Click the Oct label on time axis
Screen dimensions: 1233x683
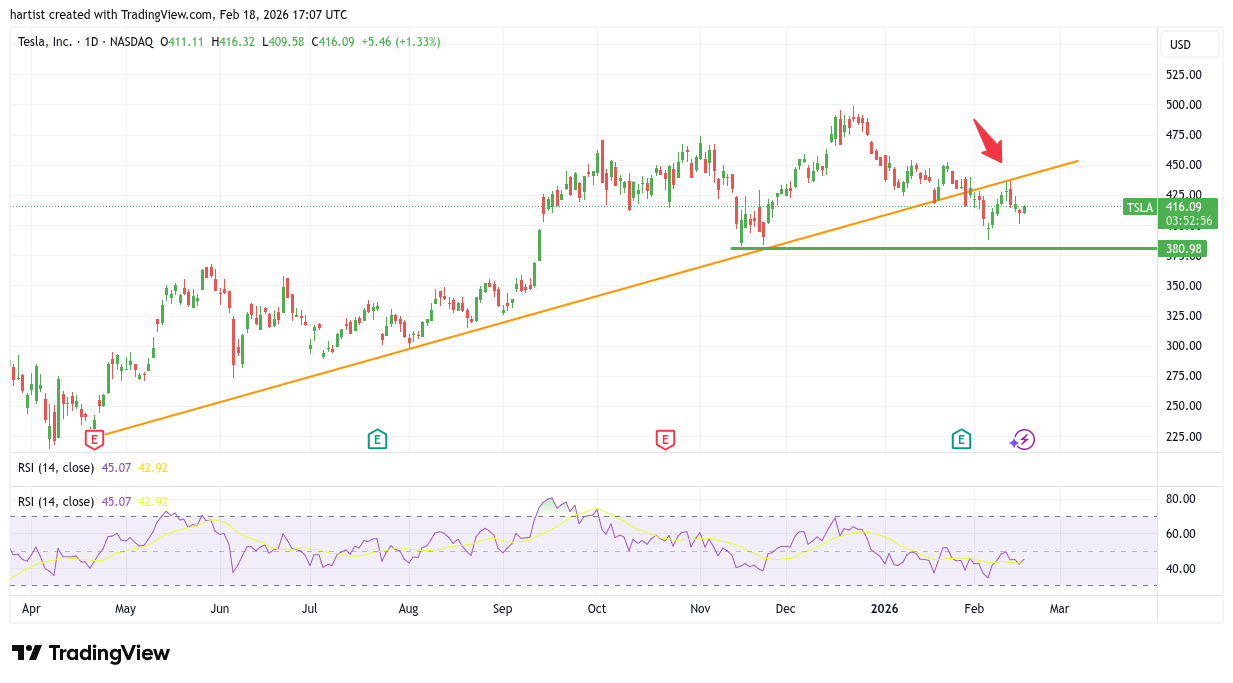point(597,608)
